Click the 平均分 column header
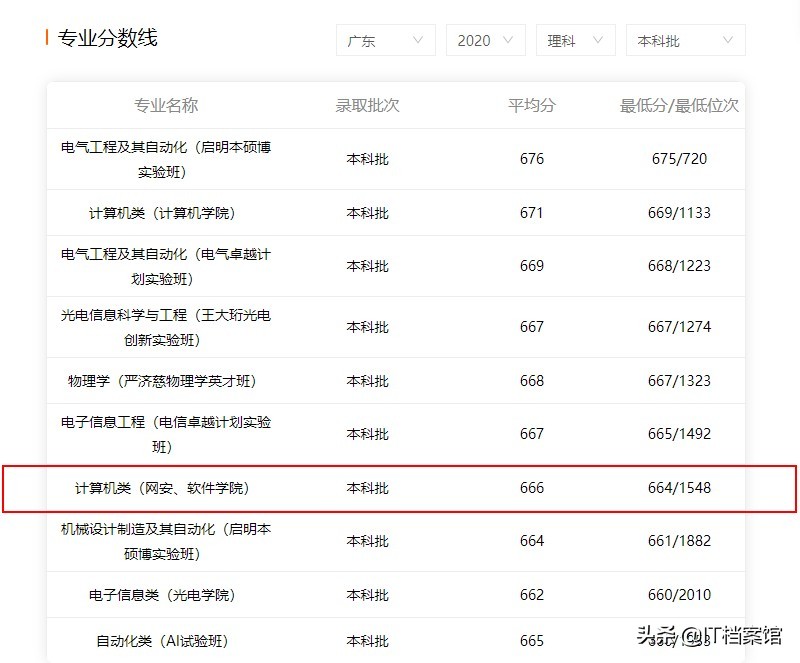This screenshot has height=663, width=800. coord(531,105)
